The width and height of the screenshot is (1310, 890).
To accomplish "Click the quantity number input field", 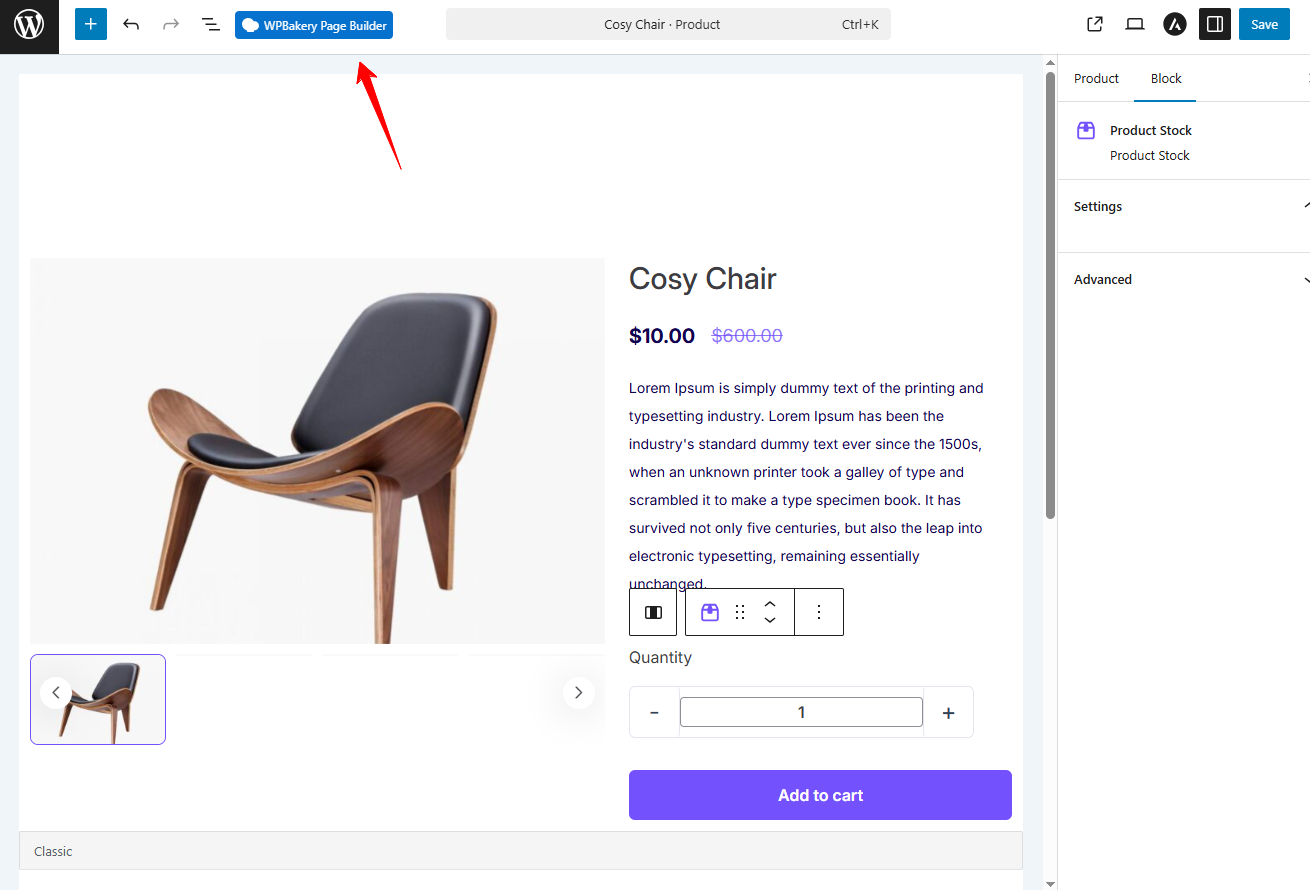I will click(x=801, y=712).
